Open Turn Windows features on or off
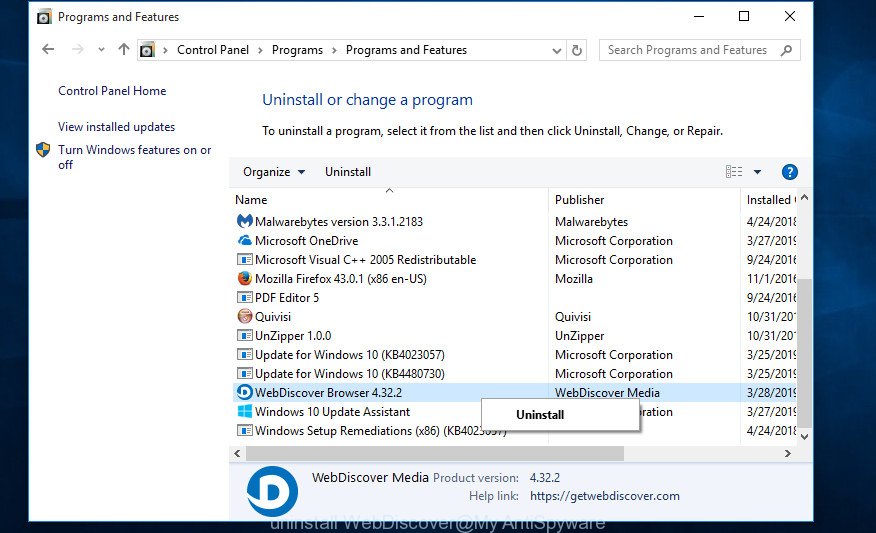This screenshot has height=533, width=876. (x=135, y=157)
